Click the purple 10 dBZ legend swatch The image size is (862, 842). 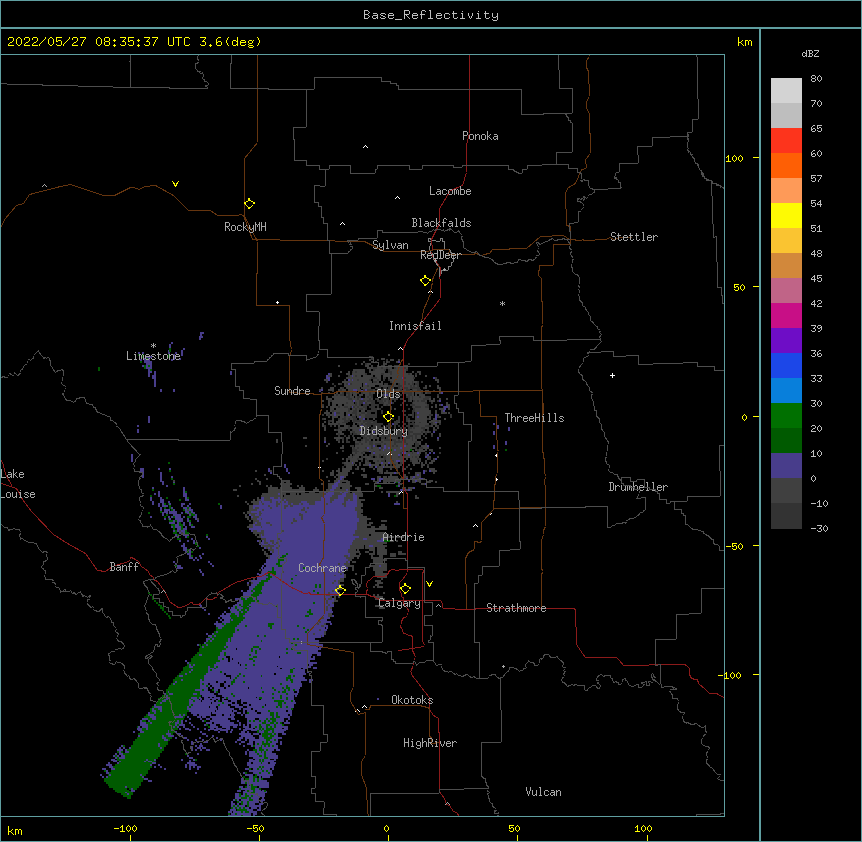point(786,465)
